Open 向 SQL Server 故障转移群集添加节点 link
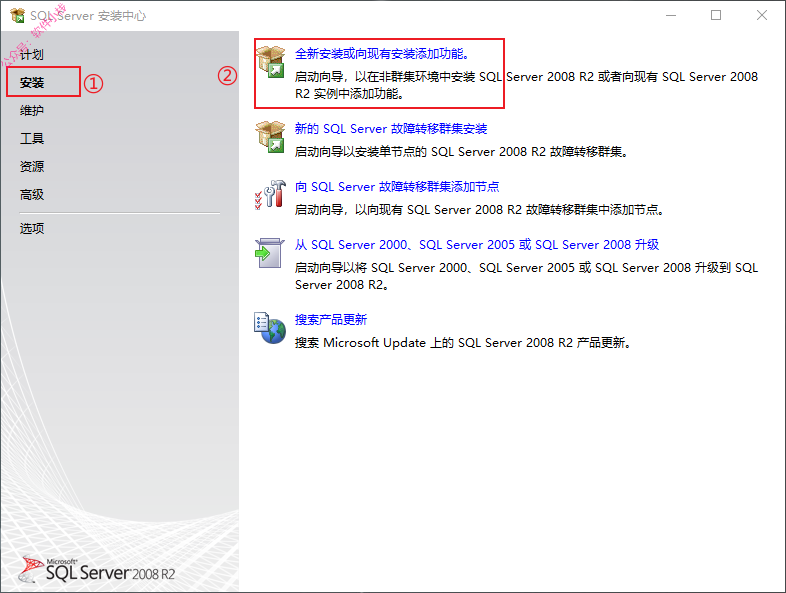Screen dimensions: 786x593 397,187
